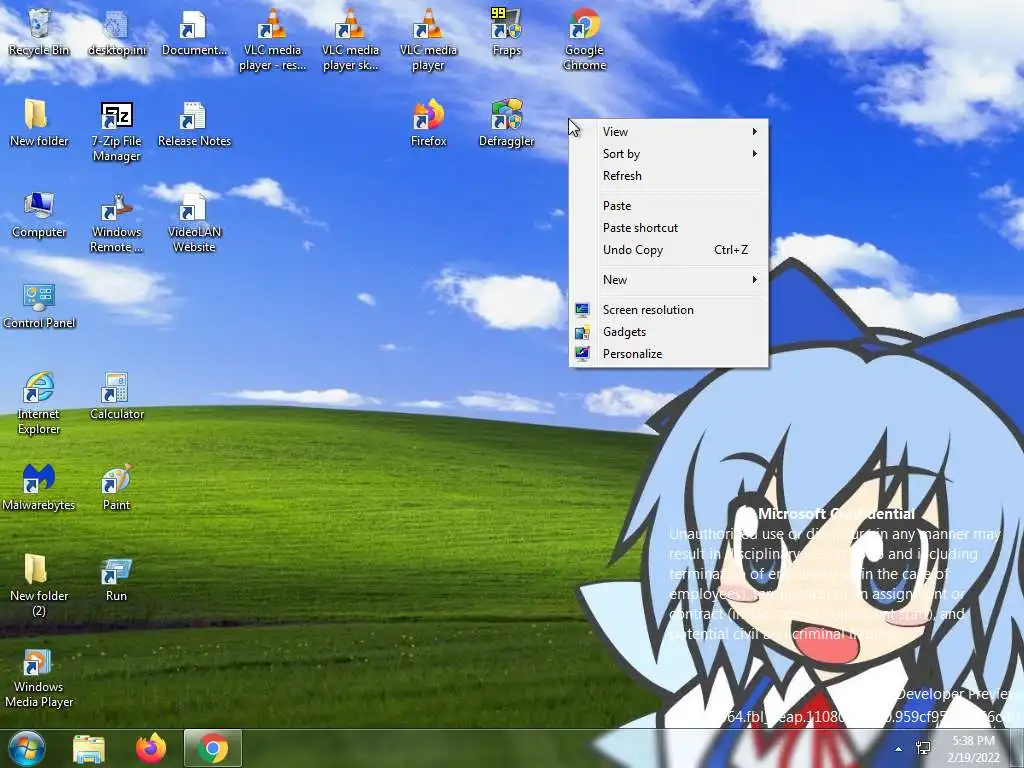Select the Release Notes shortcut
This screenshot has width=1024, height=768.
point(194,123)
